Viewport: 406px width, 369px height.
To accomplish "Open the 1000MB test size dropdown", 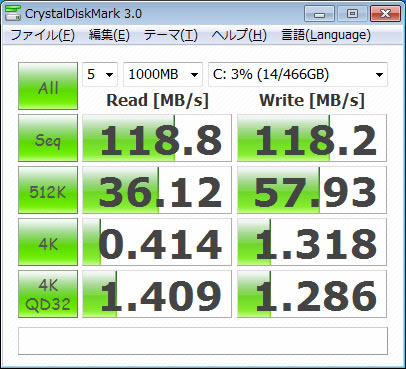I will (163, 74).
